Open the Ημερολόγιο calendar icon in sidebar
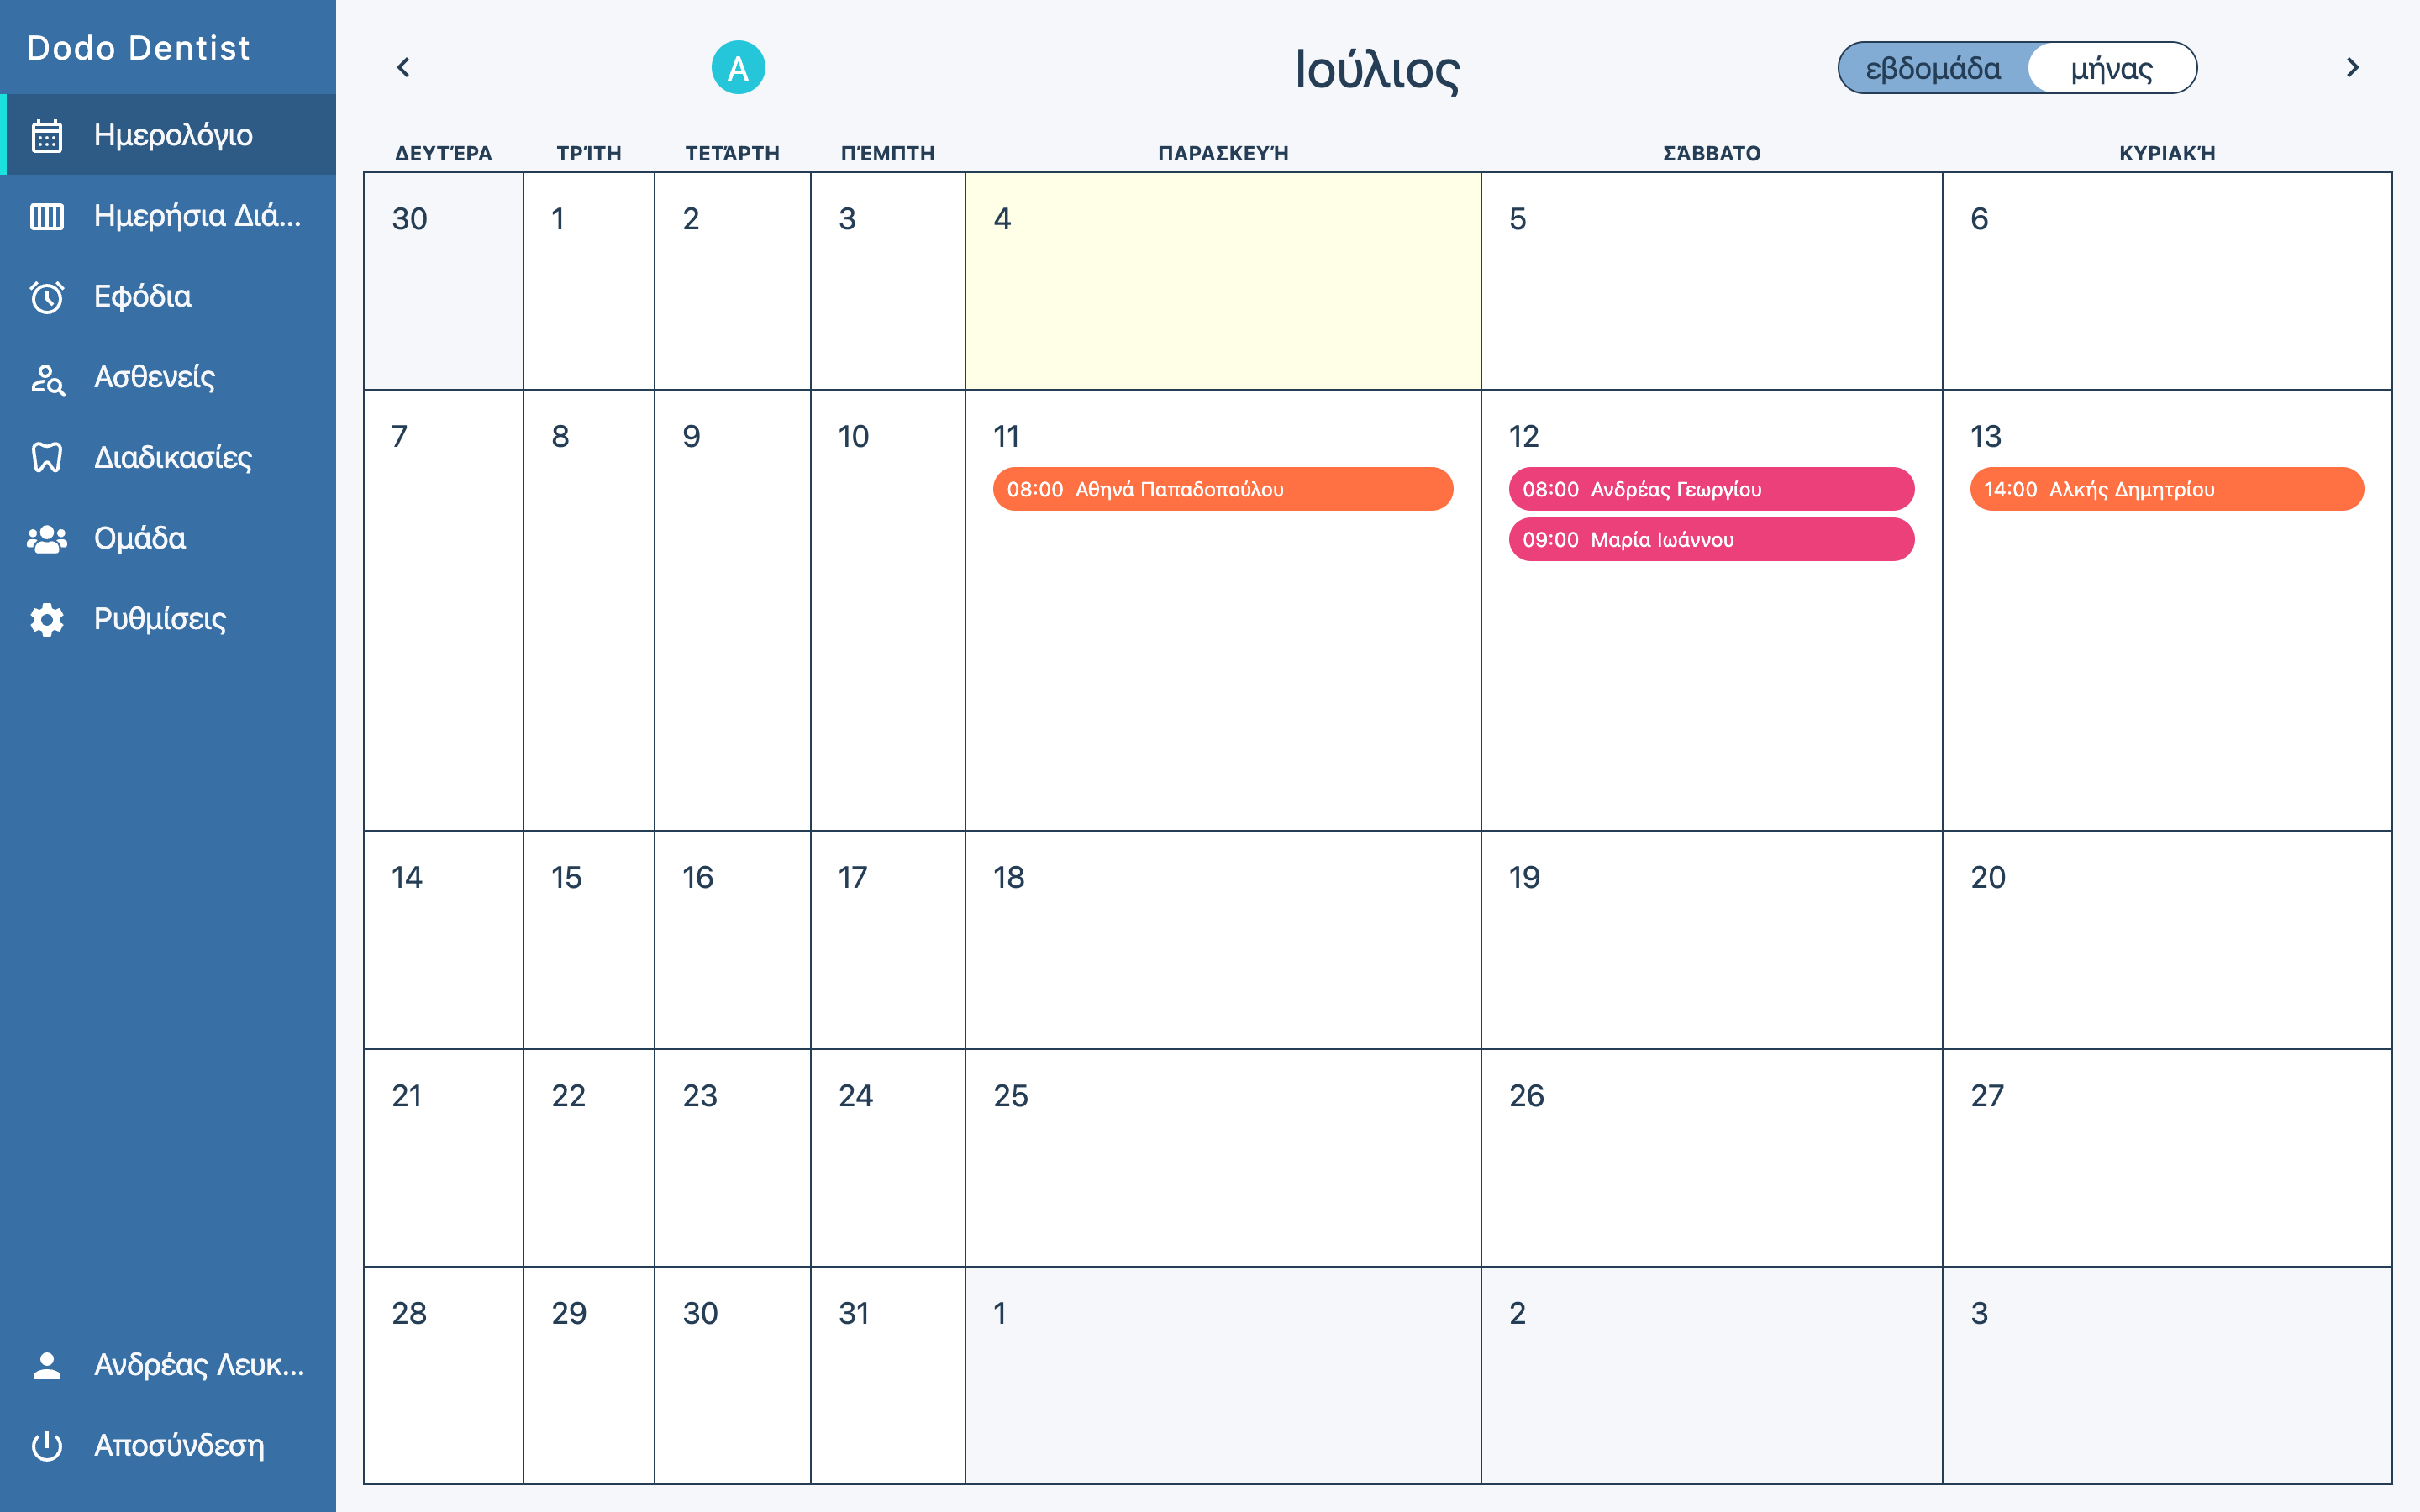The image size is (2420, 1512). (x=47, y=135)
